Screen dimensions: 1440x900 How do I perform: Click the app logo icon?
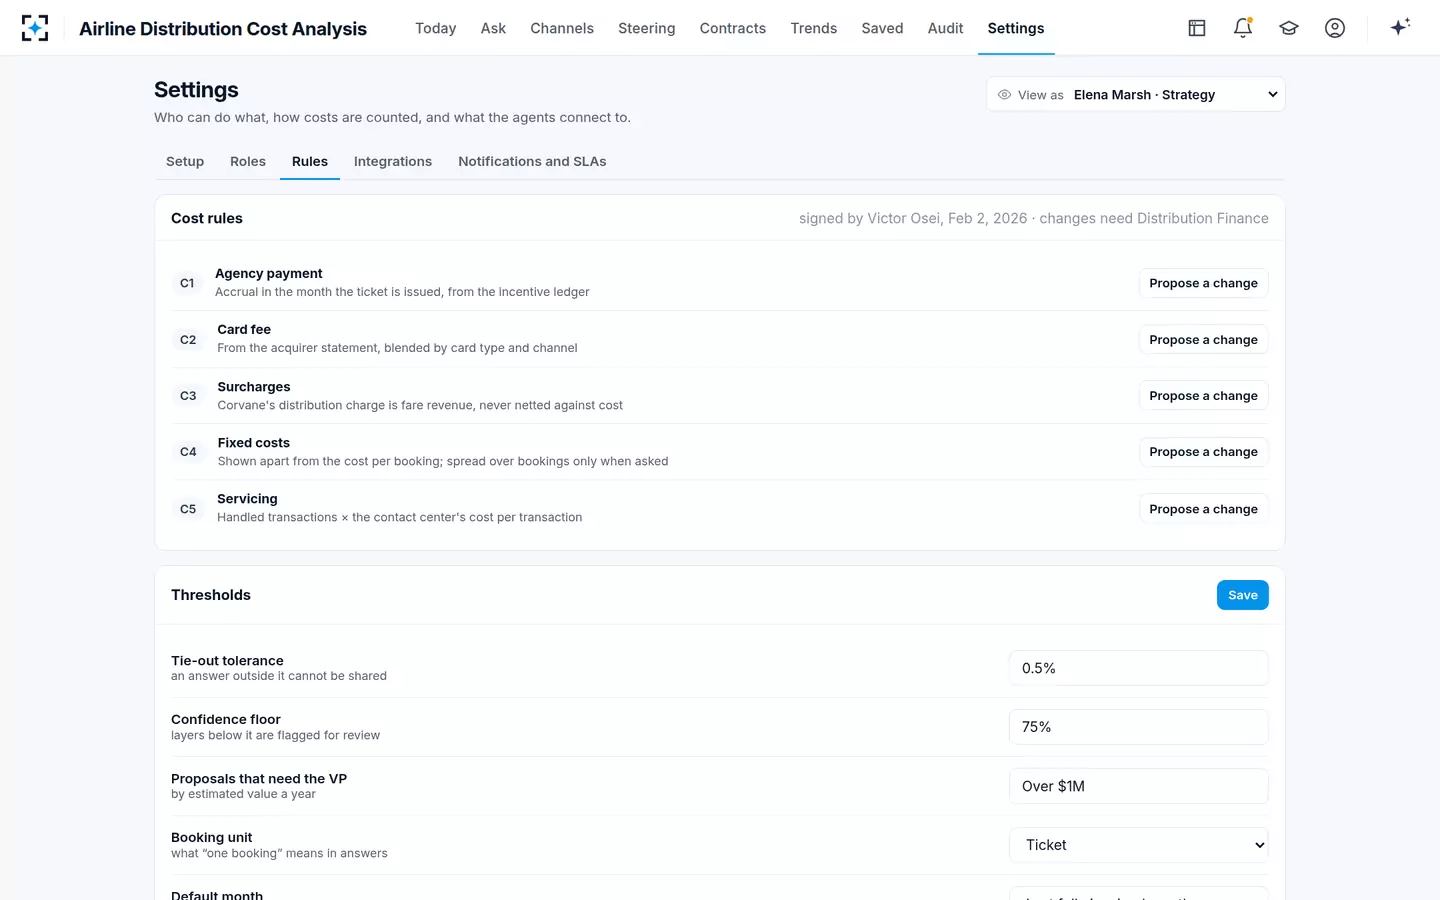pos(35,28)
